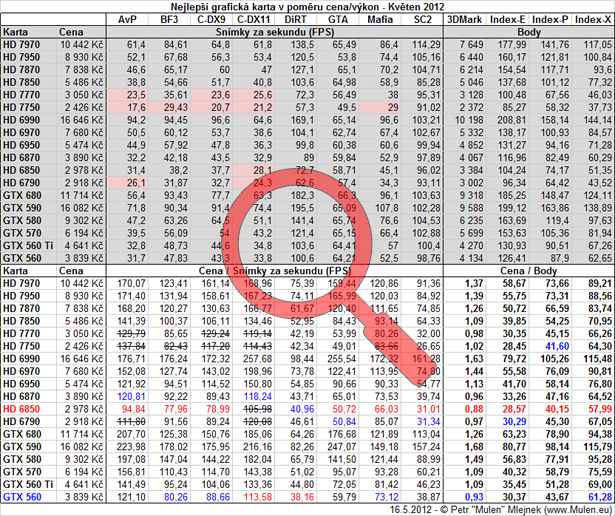
Task: Click the blue value 88,66
Action: click(x=218, y=497)
